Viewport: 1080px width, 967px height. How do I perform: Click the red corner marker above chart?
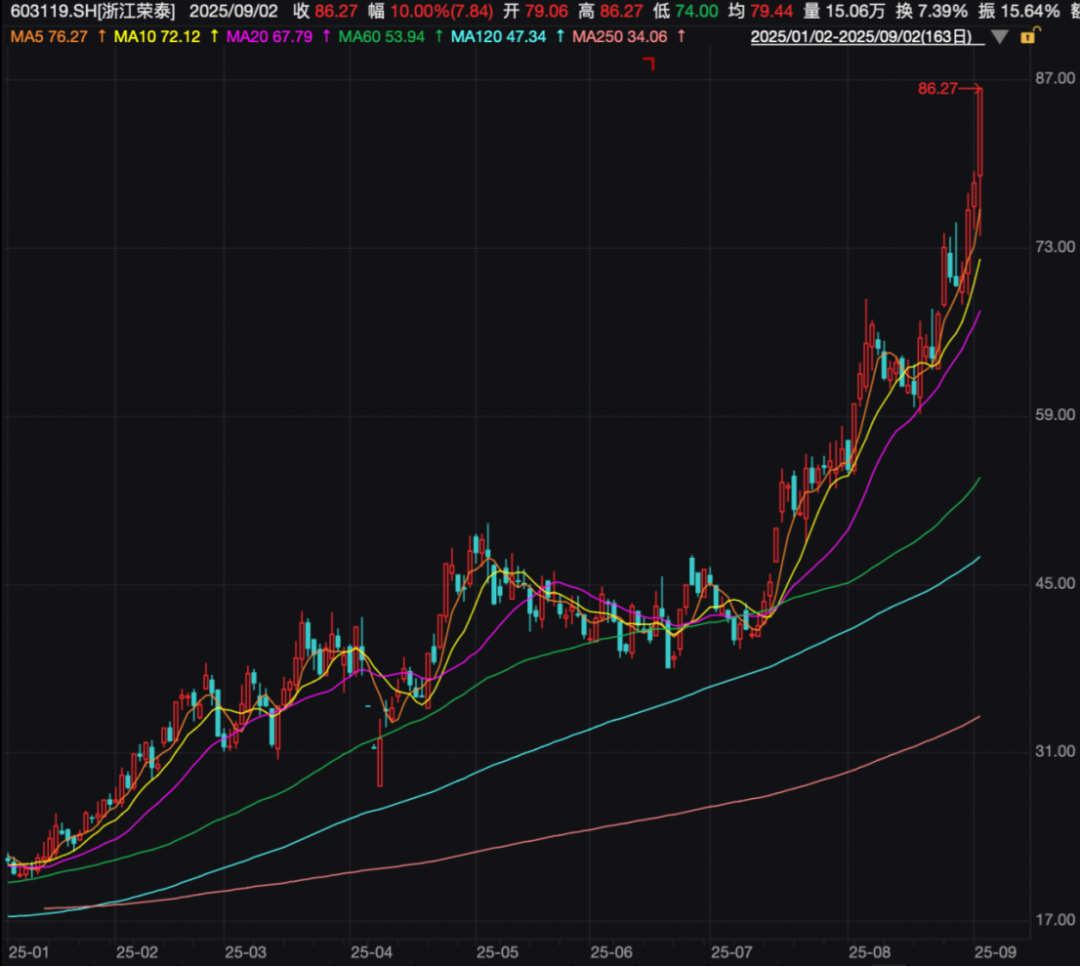pos(649,64)
